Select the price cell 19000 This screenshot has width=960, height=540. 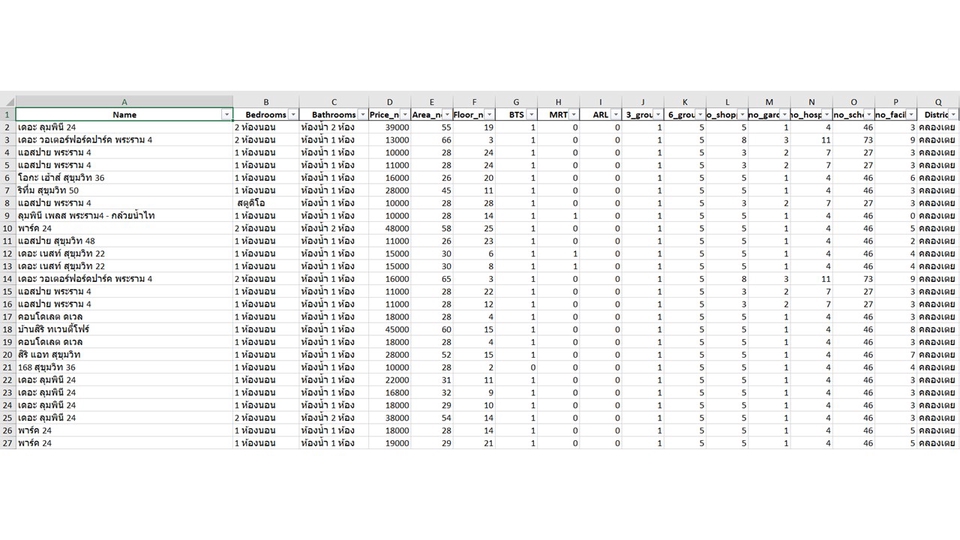[389, 443]
